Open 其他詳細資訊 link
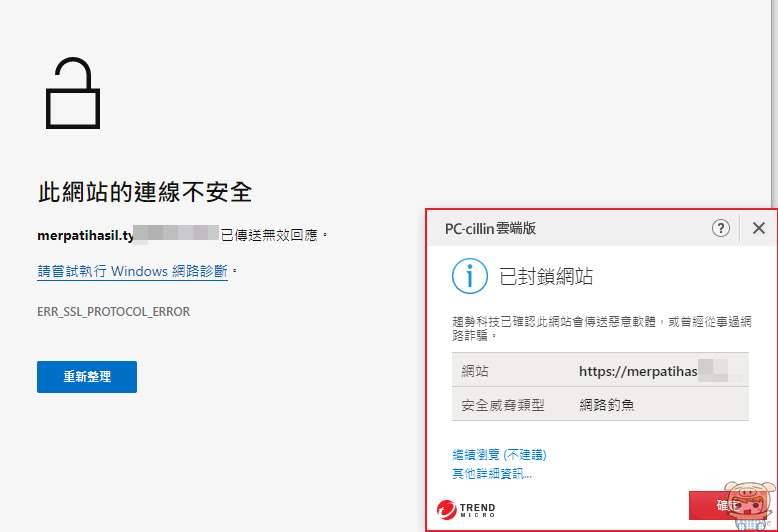778x532 pixels. point(492,474)
